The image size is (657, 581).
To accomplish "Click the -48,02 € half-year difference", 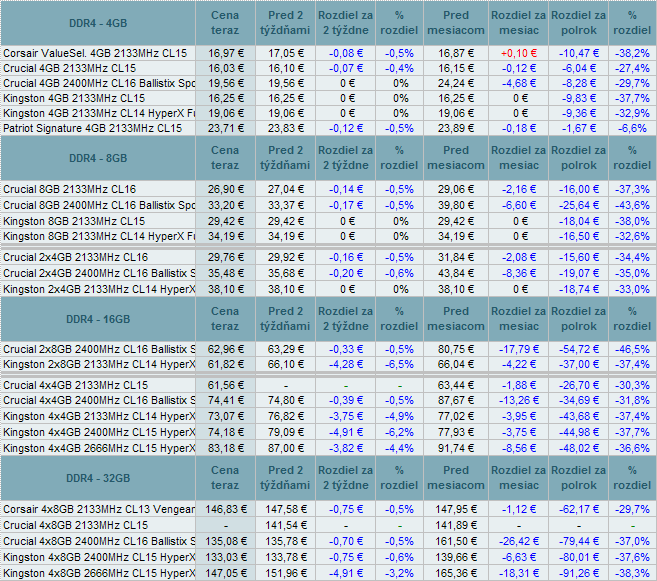I will 579,448.
